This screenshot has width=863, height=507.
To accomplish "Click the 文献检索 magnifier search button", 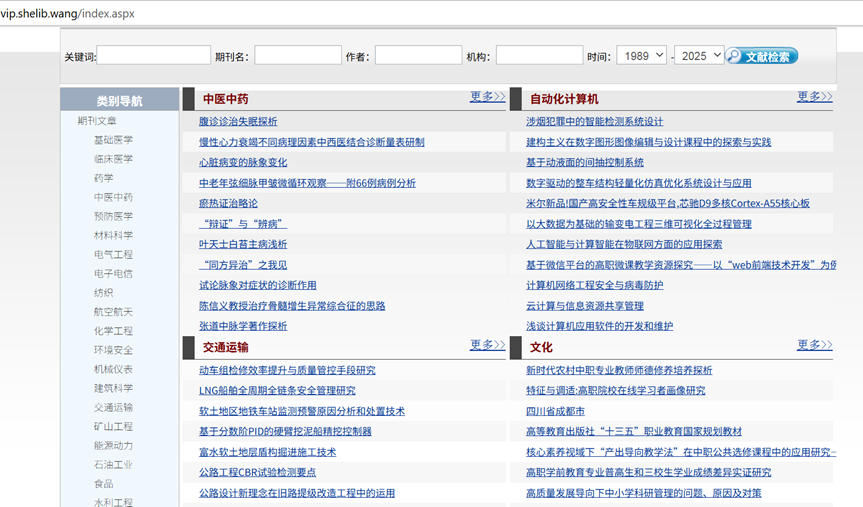I will [761, 56].
